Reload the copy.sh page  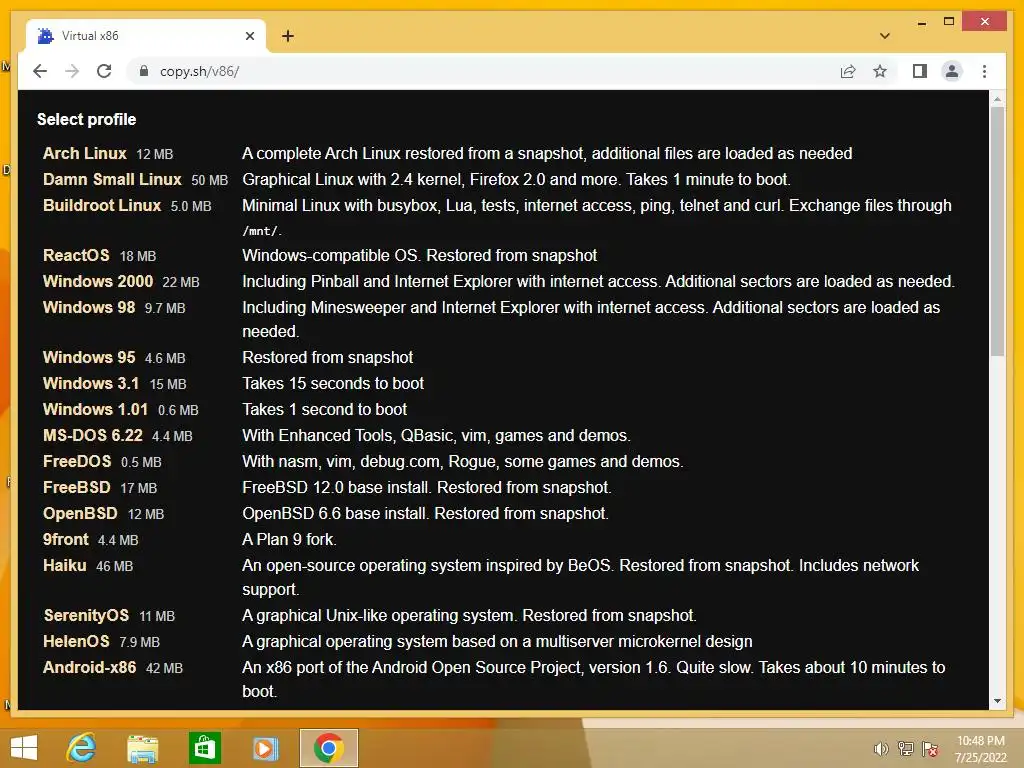coord(104,71)
